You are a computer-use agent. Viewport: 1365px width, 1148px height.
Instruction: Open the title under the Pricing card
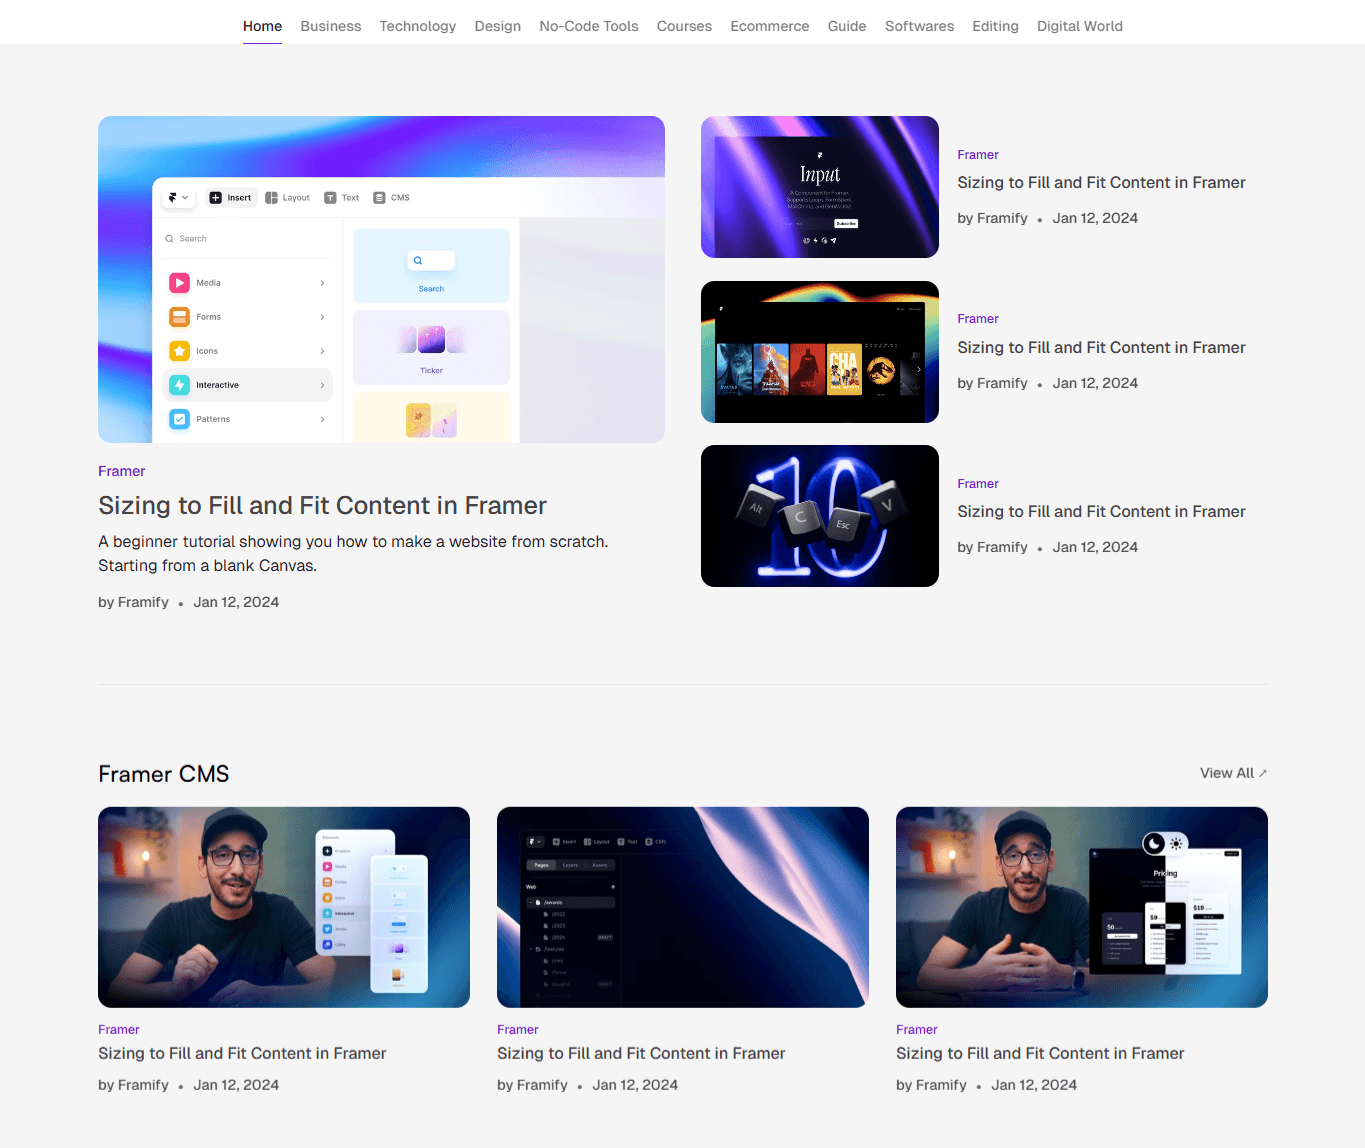point(1040,1054)
